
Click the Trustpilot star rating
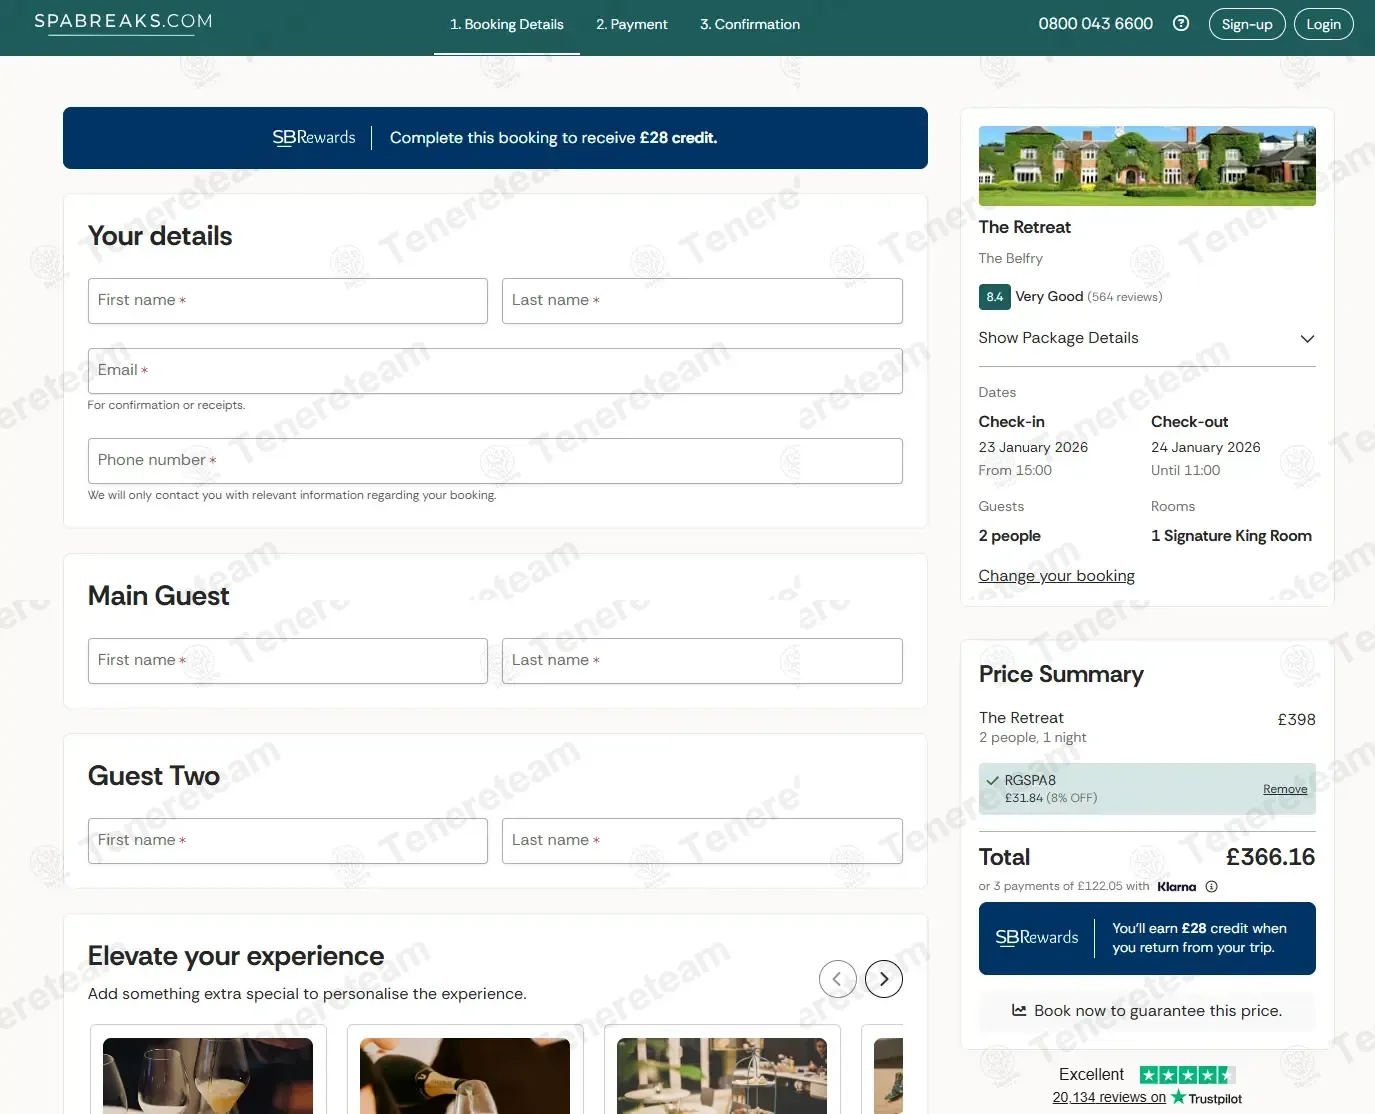pyautogui.click(x=1187, y=1075)
